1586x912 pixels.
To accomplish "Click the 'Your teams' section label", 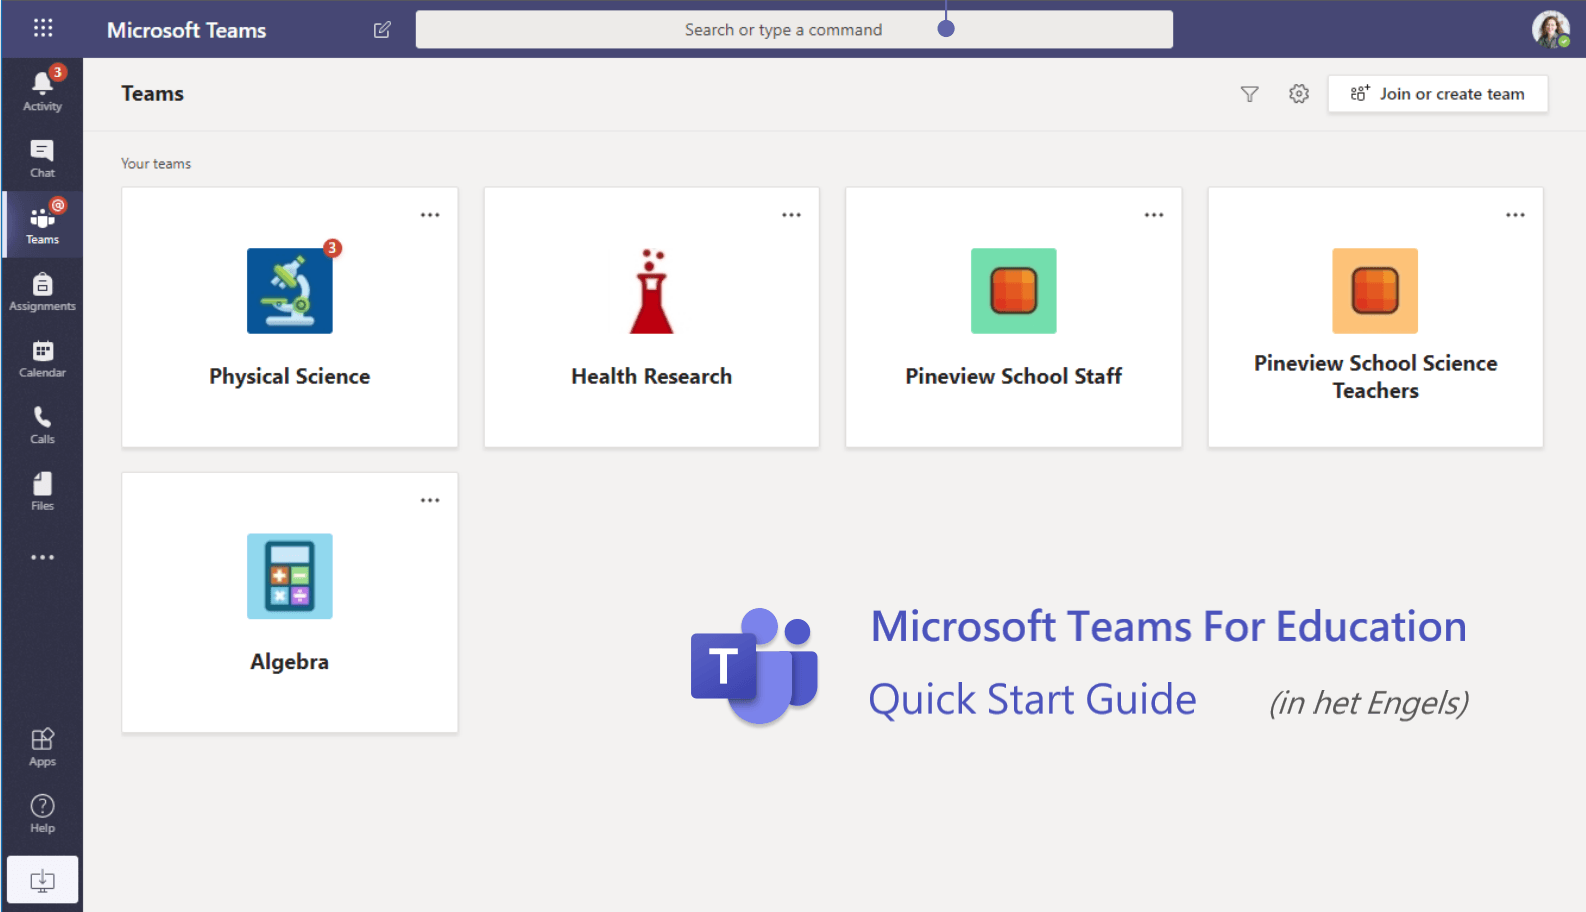I will click(x=156, y=164).
